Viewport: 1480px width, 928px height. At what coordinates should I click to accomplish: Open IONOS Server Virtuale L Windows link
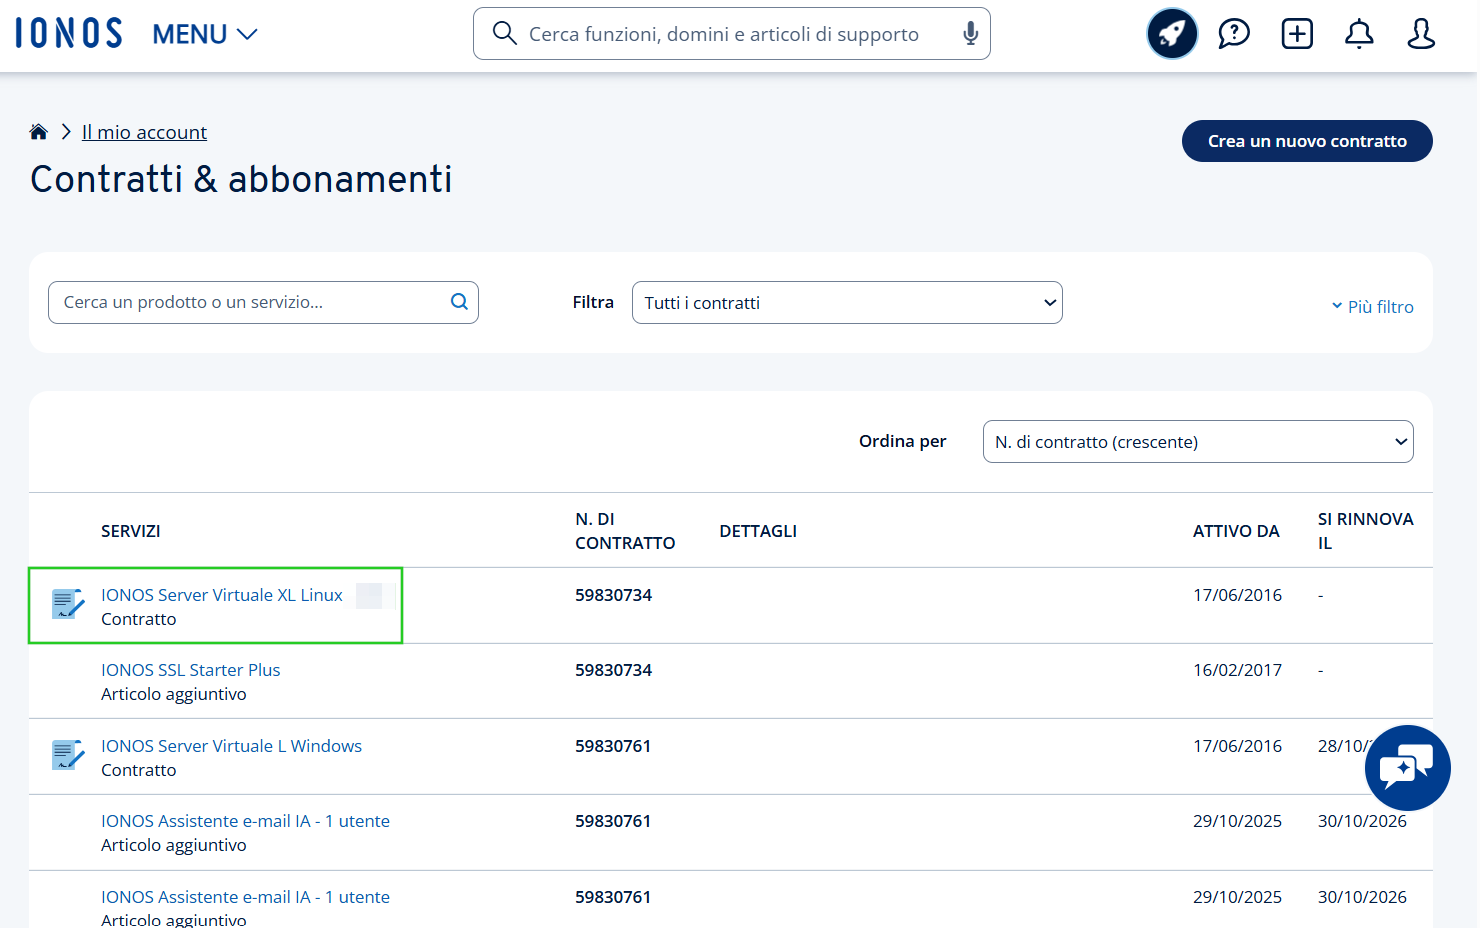[x=231, y=746]
